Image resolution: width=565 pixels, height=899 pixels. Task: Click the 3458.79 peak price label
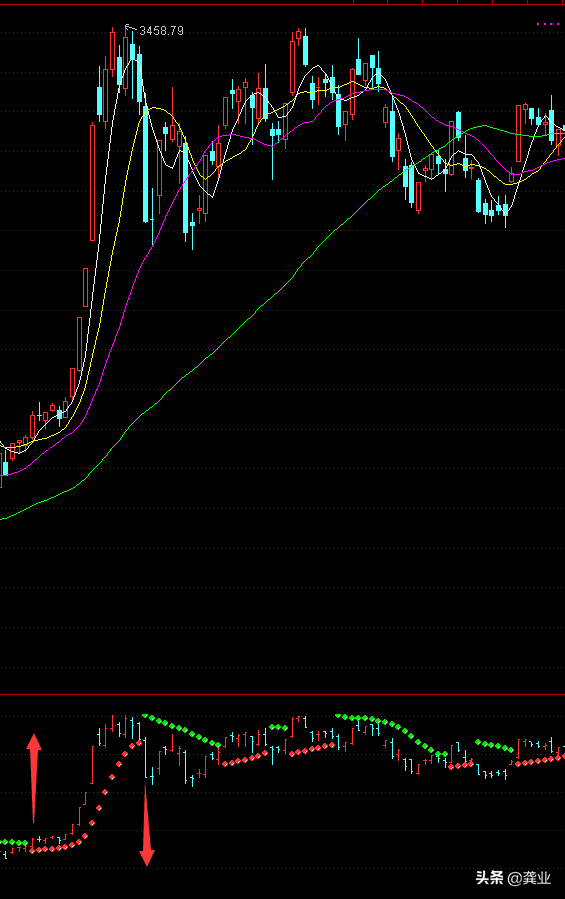pos(161,31)
